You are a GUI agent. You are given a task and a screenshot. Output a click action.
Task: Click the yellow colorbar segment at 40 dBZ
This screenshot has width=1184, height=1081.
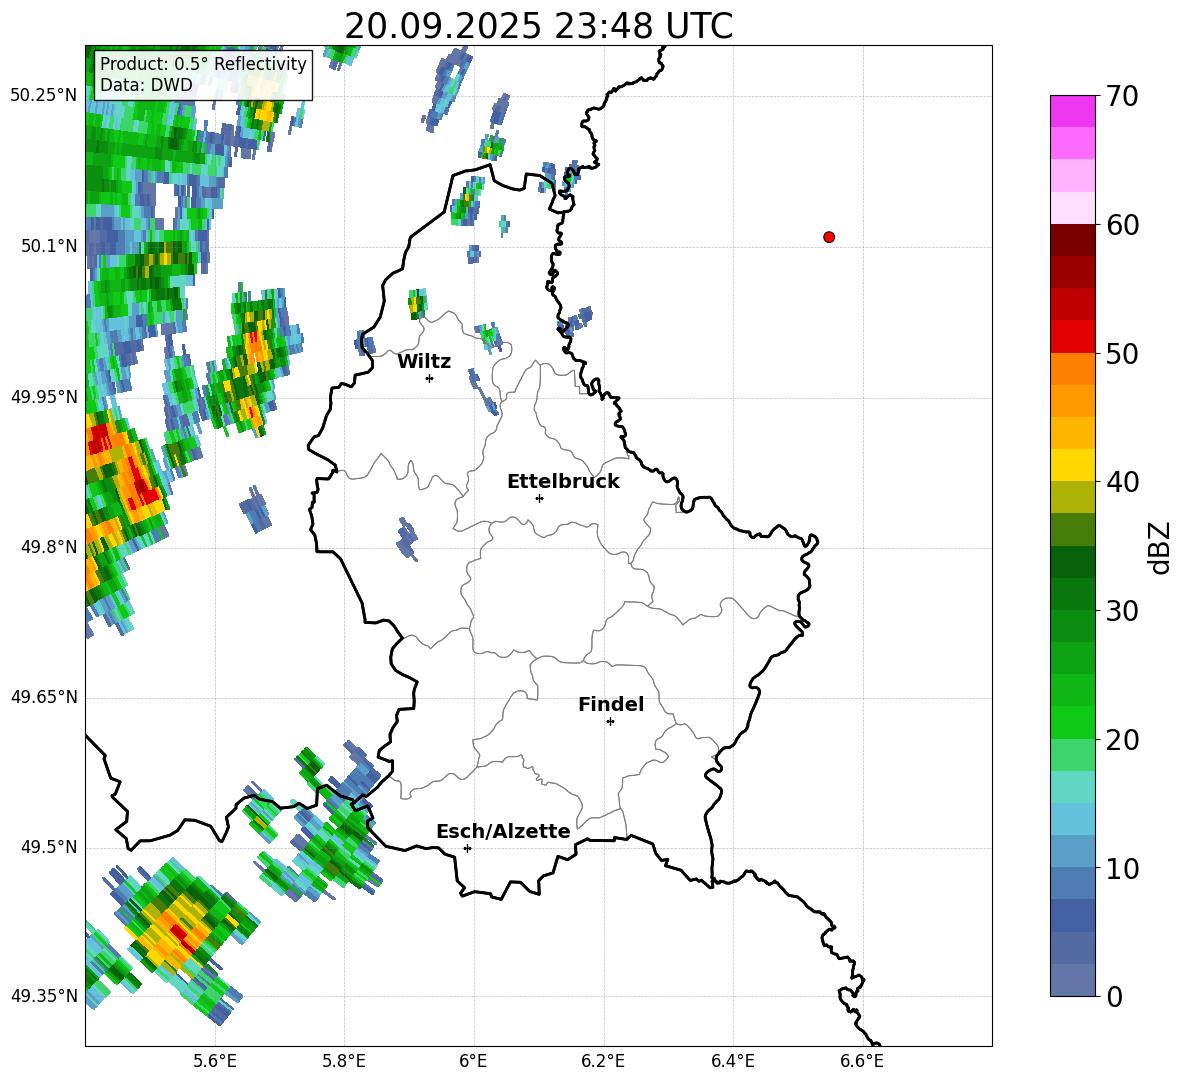pyautogui.click(x=1072, y=465)
